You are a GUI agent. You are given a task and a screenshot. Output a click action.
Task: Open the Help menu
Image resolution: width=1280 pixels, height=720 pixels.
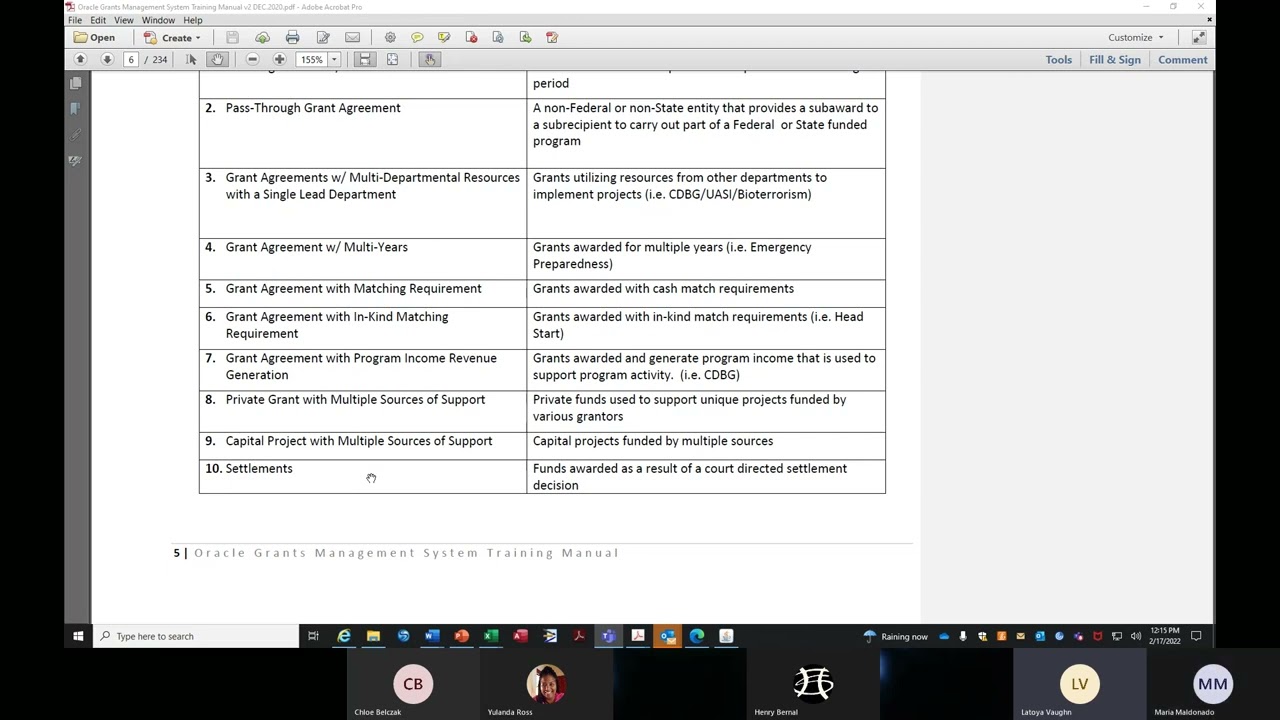192,20
